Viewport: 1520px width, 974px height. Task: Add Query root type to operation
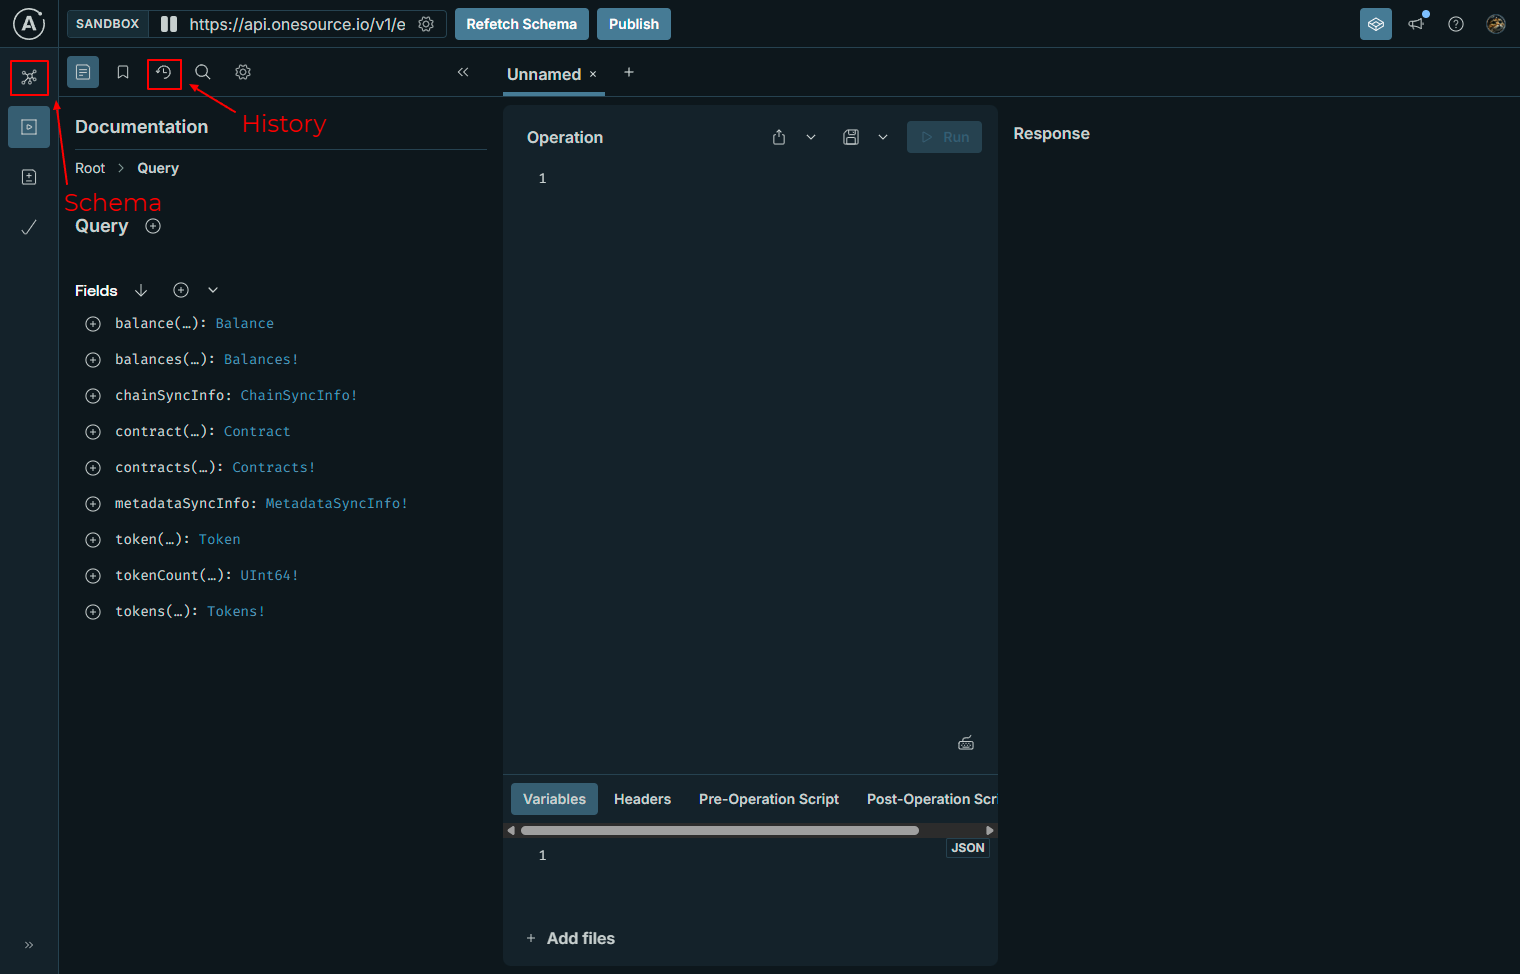coord(153,226)
